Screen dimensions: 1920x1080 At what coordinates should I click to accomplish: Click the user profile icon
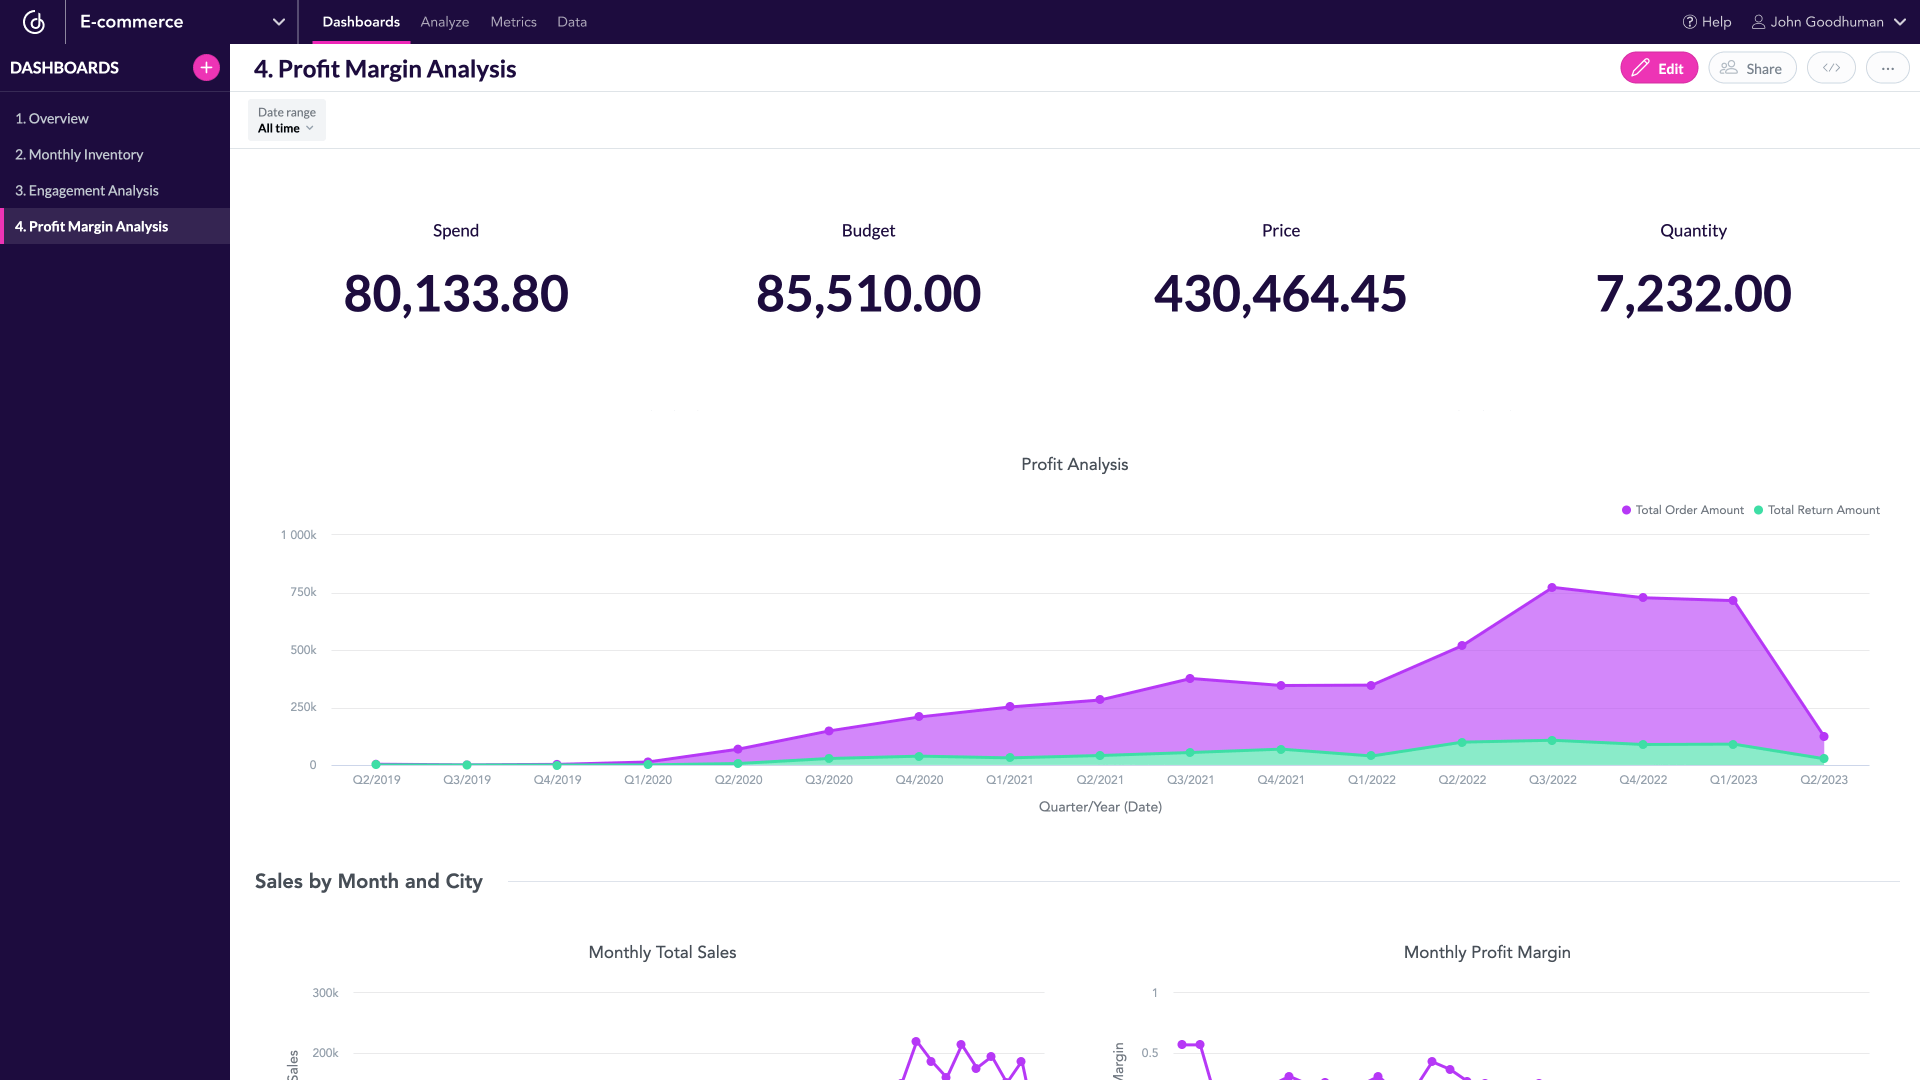coord(1758,22)
